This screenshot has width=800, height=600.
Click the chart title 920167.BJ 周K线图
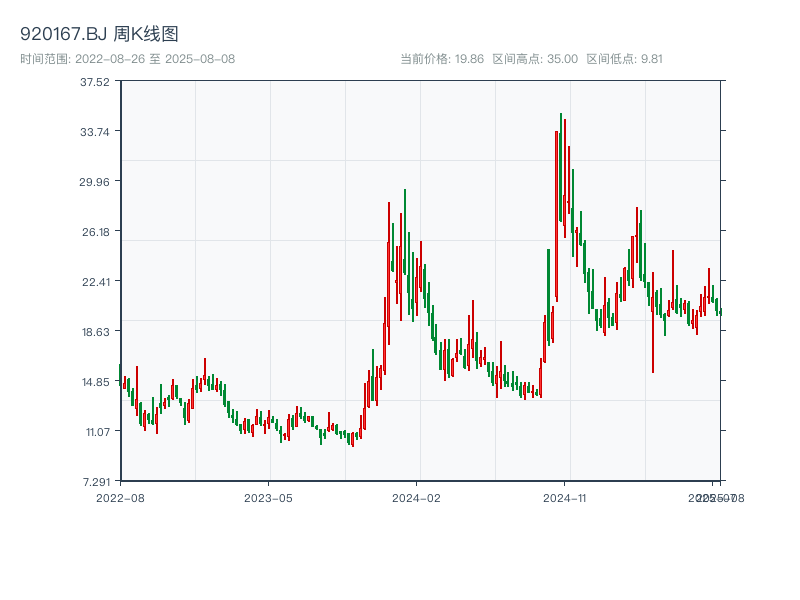pyautogui.click(x=99, y=34)
